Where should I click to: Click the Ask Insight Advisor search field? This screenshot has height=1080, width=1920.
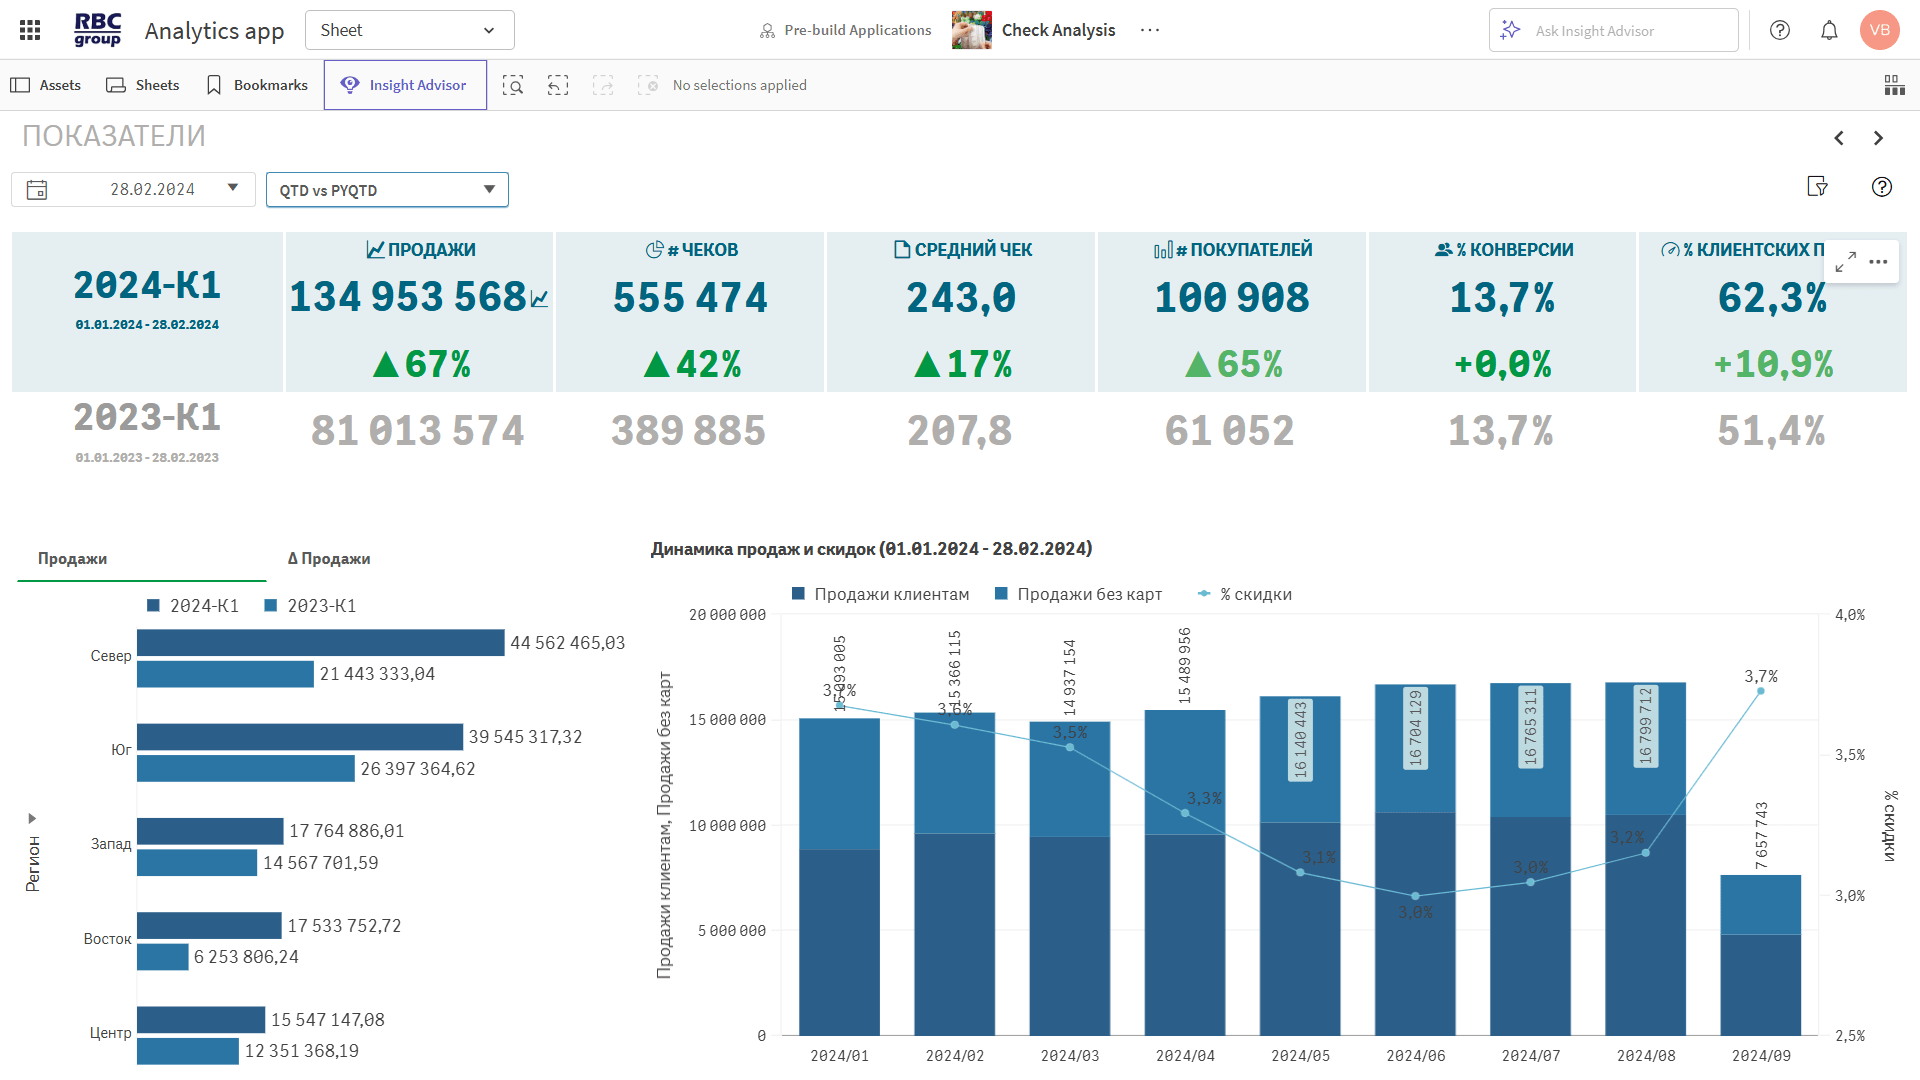[x=1613, y=31]
